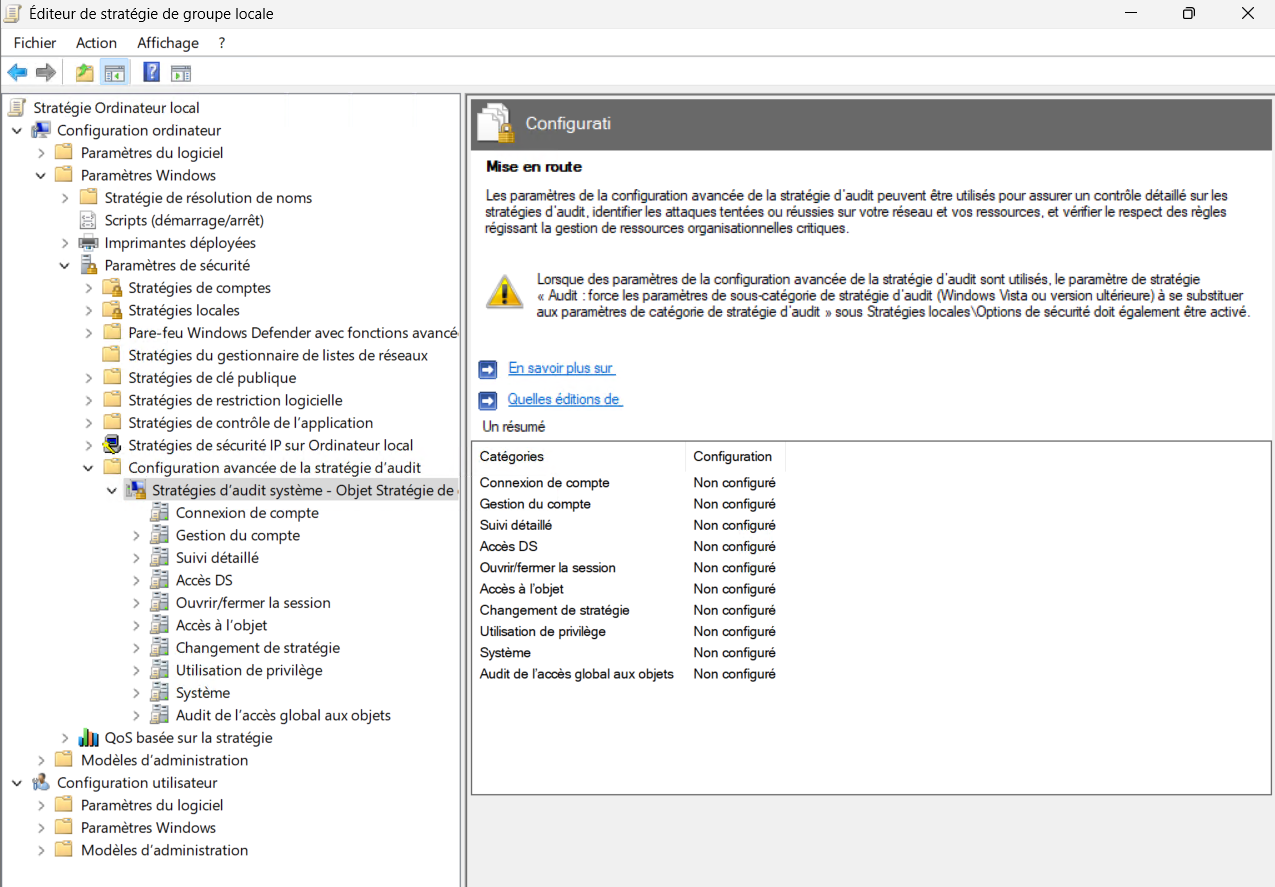Screen dimensions: 1275x887
Task: Toggle the action pane toolbar icon
Action: [181, 72]
